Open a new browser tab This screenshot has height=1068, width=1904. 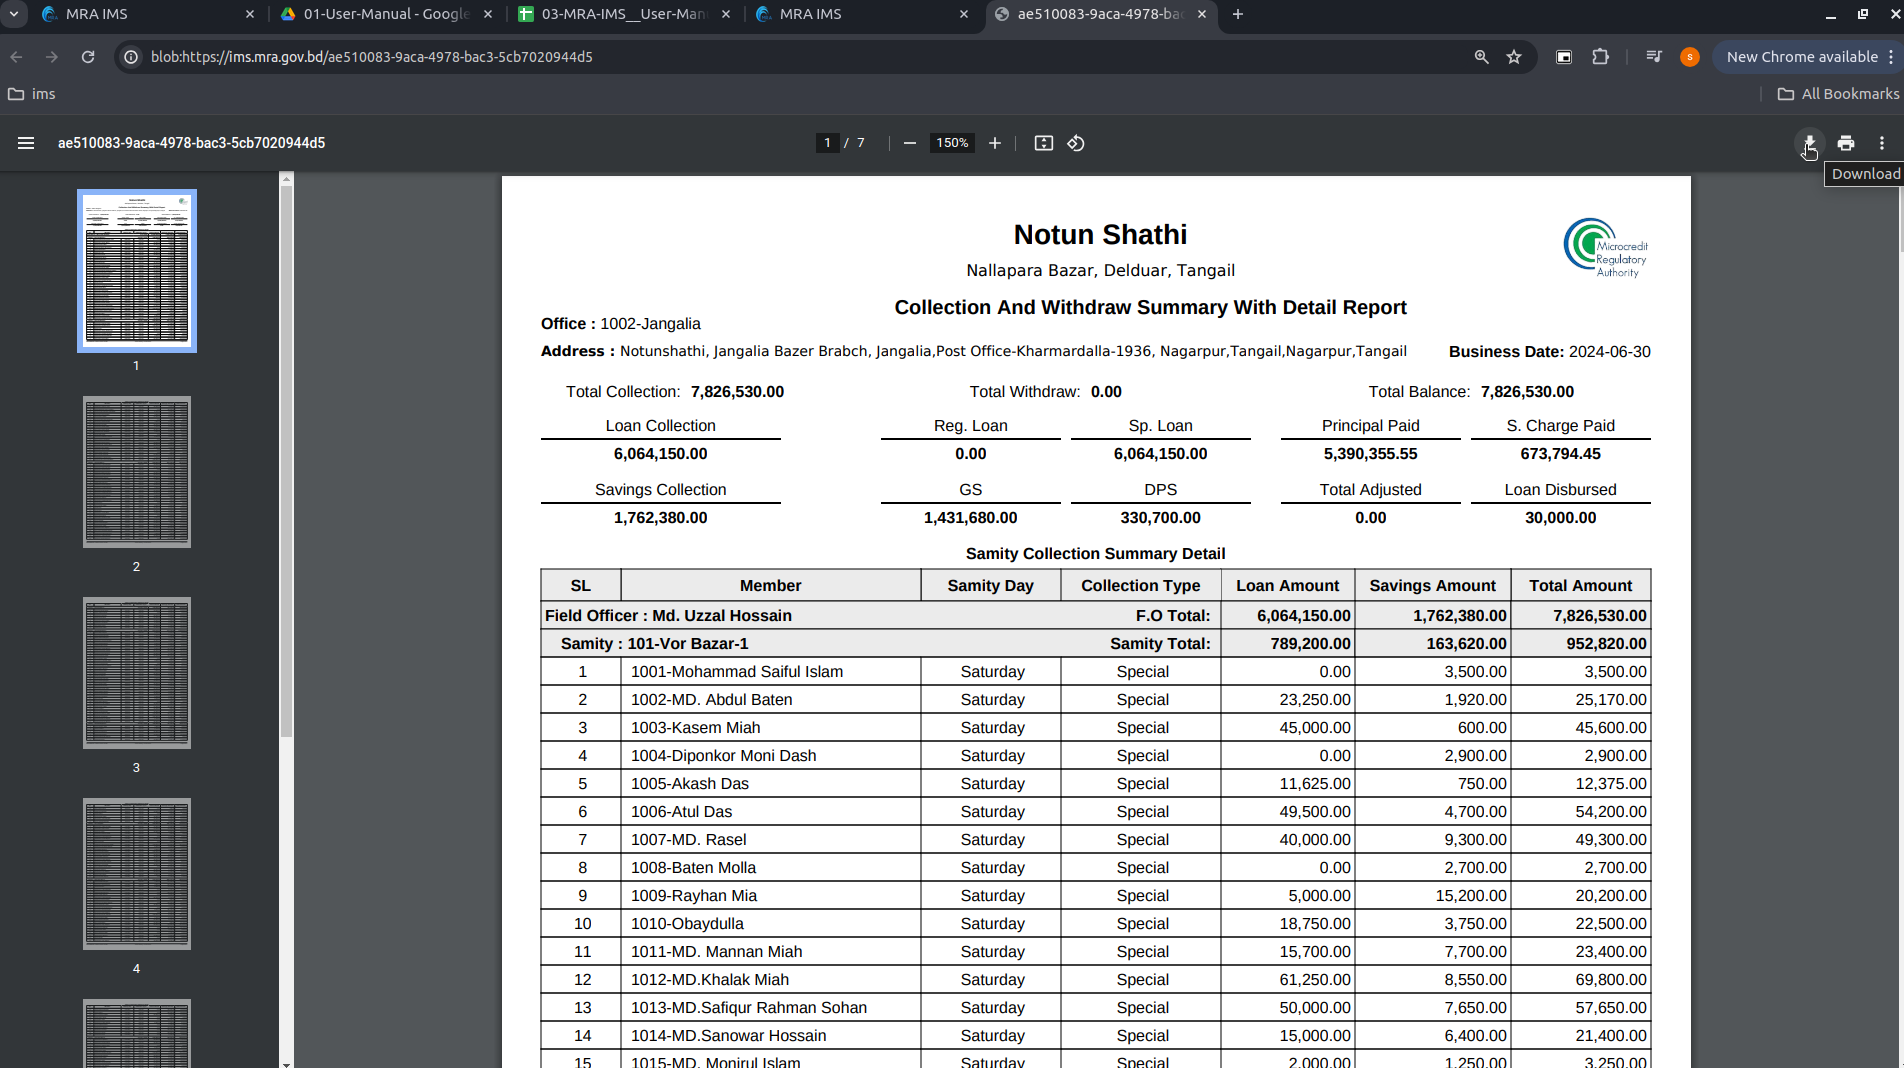(x=1238, y=14)
